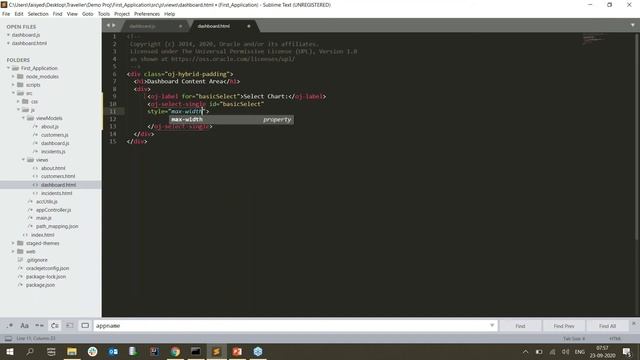Open the File menu
Image resolution: width=640 pixels, height=360 pixels.
6,14
